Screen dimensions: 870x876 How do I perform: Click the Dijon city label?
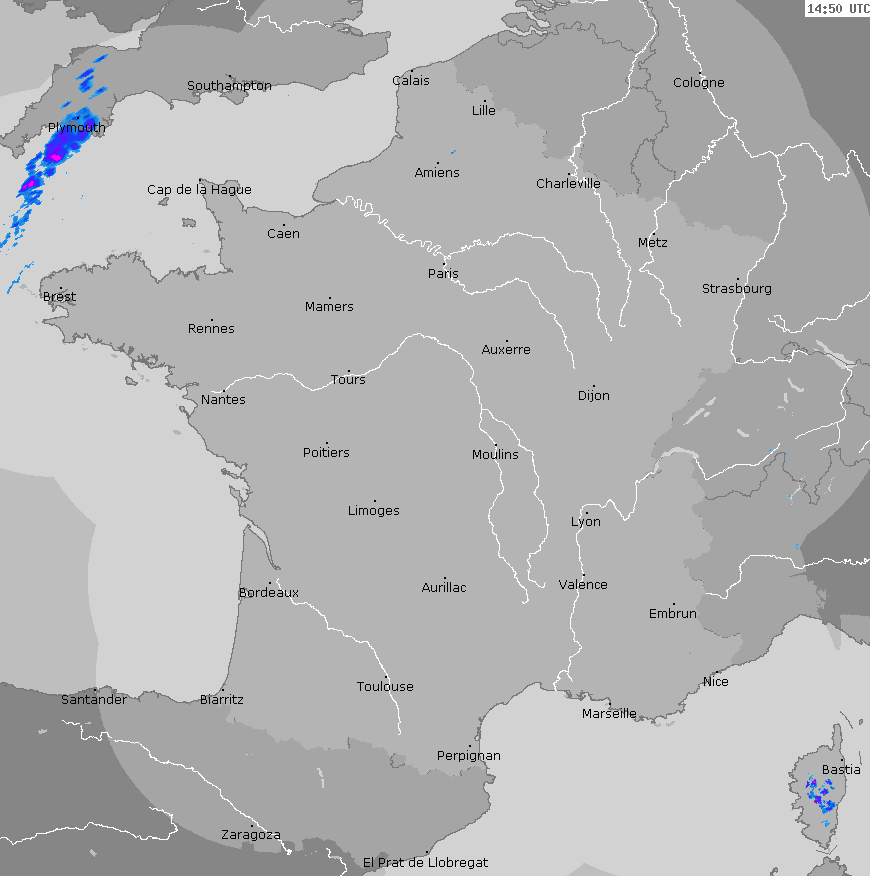pyautogui.click(x=593, y=396)
